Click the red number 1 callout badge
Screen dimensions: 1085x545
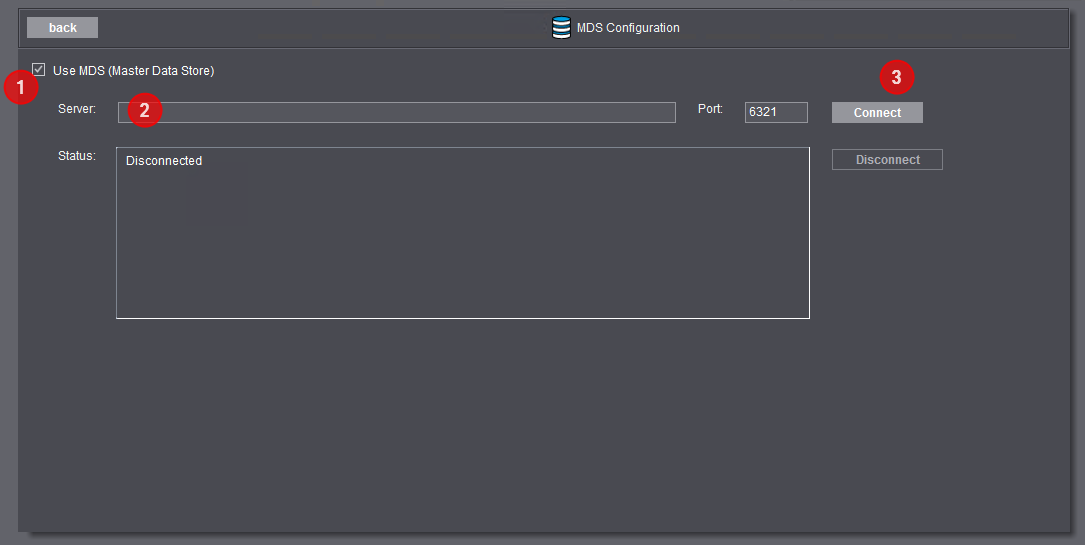[x=19, y=88]
